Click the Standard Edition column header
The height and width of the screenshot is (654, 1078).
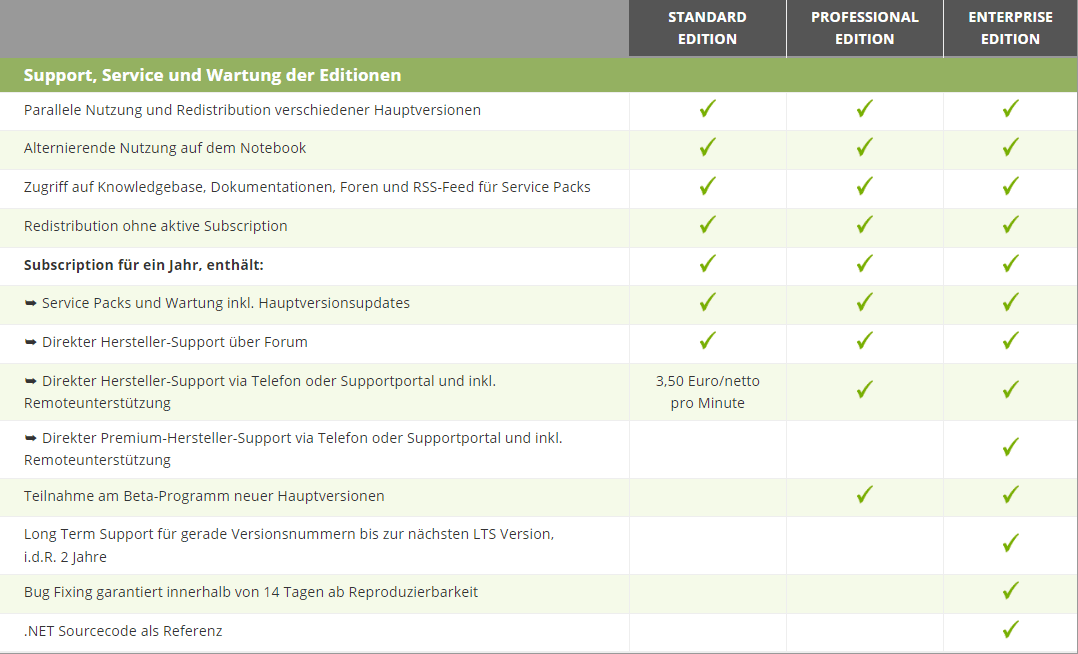click(707, 28)
